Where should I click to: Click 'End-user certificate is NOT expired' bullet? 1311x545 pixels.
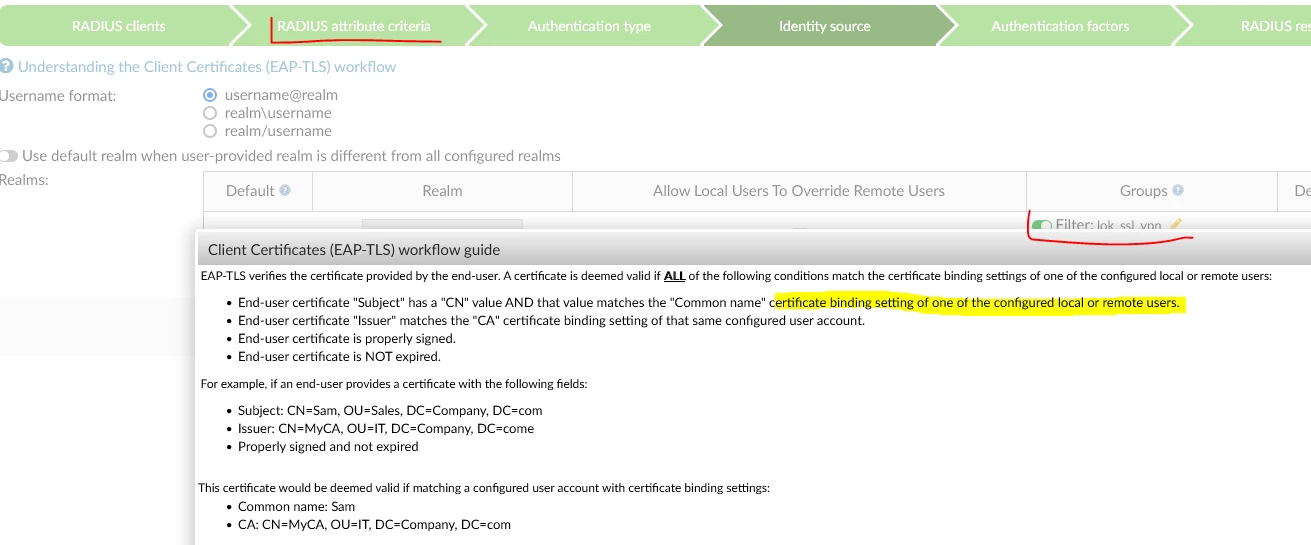339,356
